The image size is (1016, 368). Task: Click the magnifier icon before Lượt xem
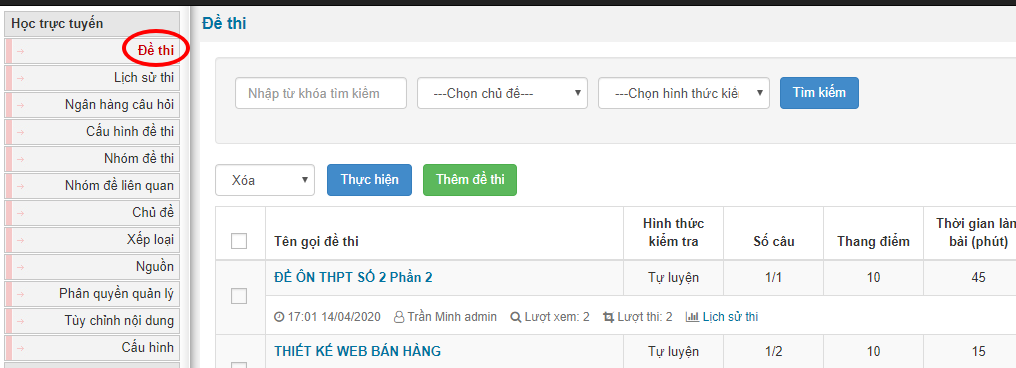(516, 317)
